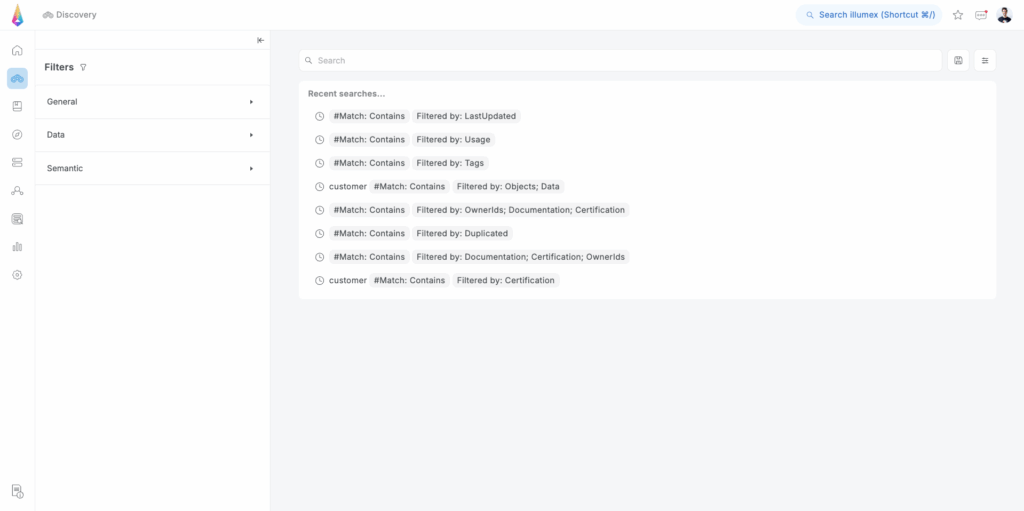Open the Search illumex global search bar
1024x511 pixels.
click(x=869, y=15)
